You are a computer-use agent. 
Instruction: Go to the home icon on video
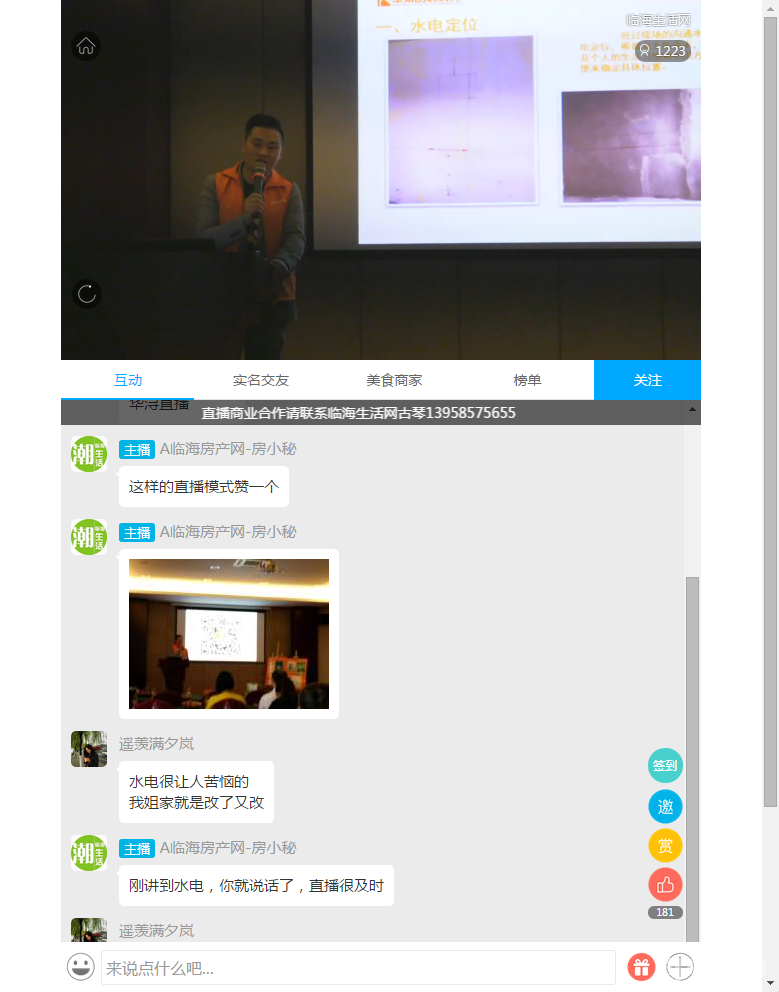tap(86, 46)
